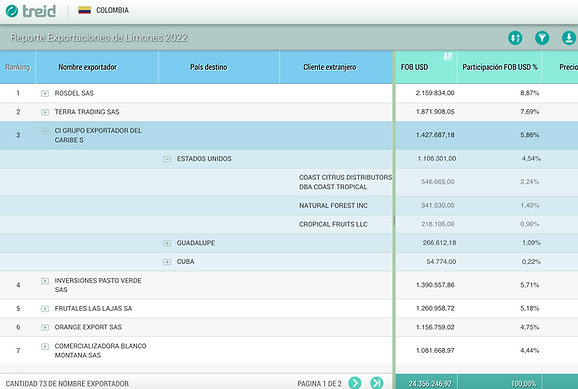The width and height of the screenshot is (578, 389).
Task: Click value 546.665,00
Action: coord(438,182)
